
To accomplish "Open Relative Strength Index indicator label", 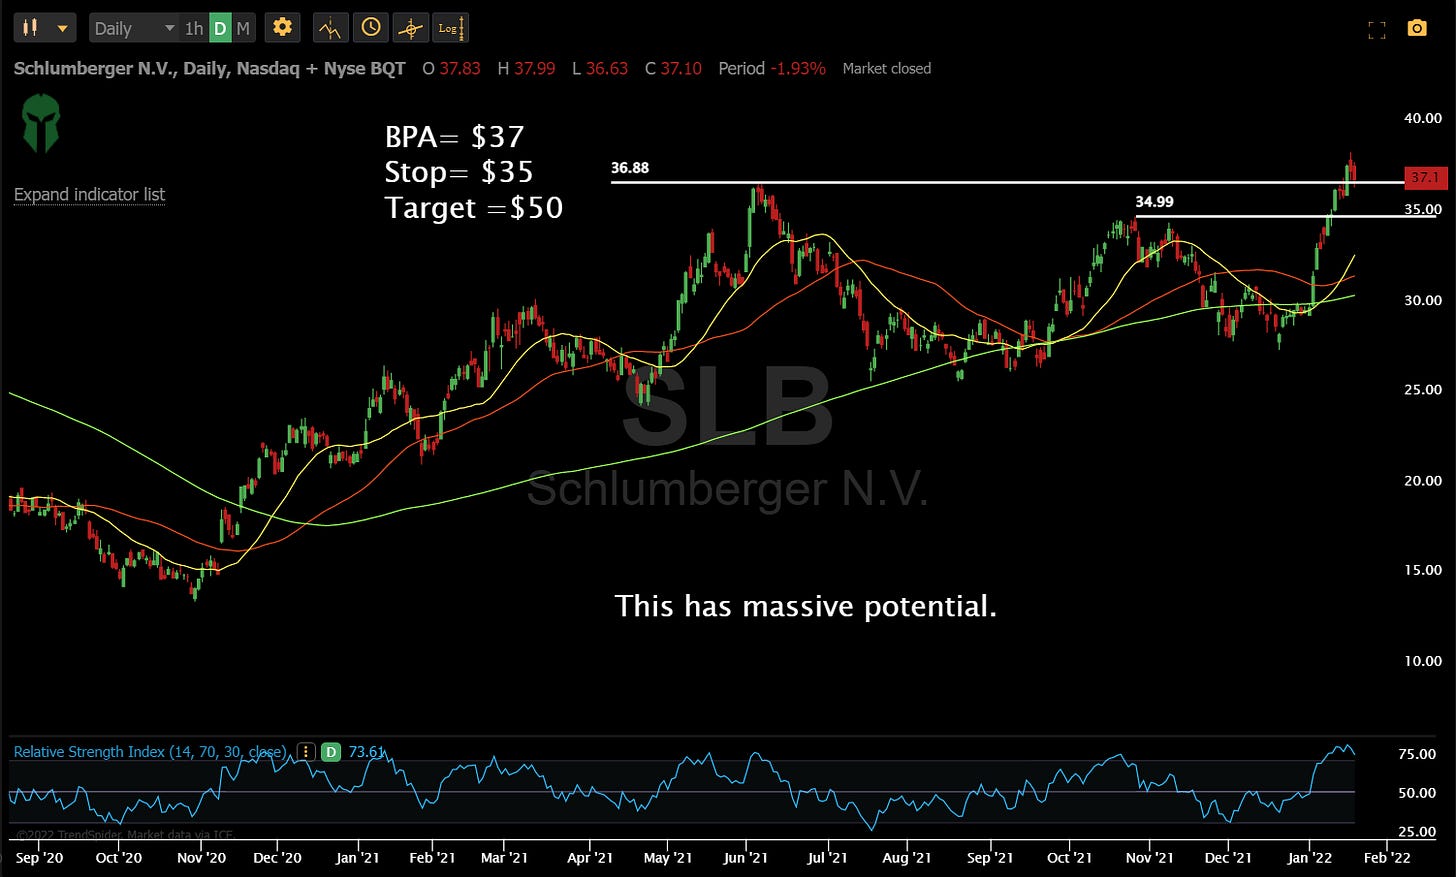I will [149, 752].
